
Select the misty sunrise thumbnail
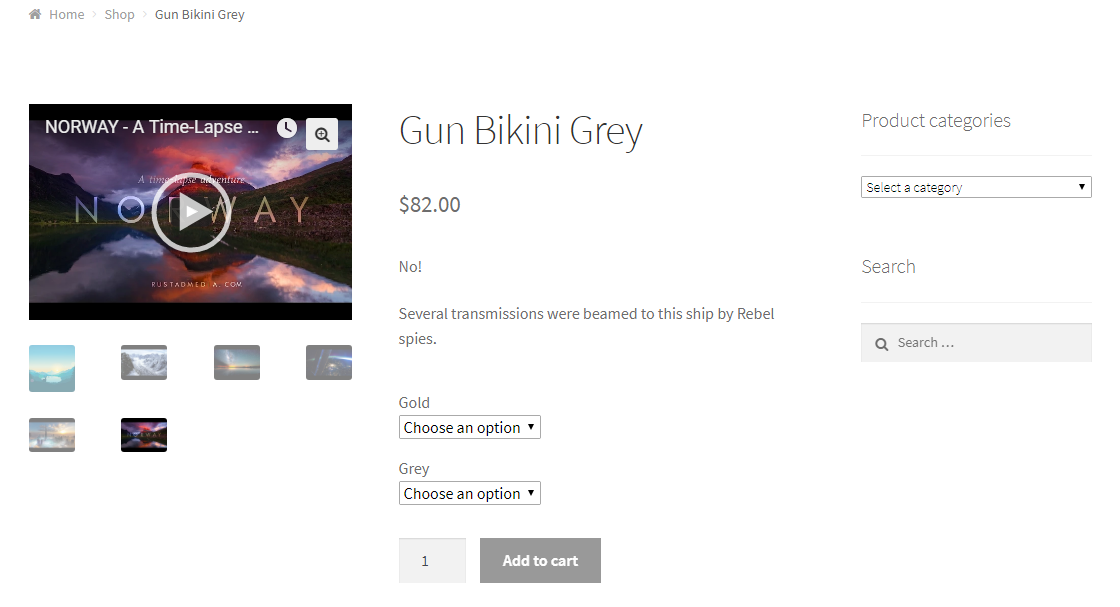click(x=52, y=435)
